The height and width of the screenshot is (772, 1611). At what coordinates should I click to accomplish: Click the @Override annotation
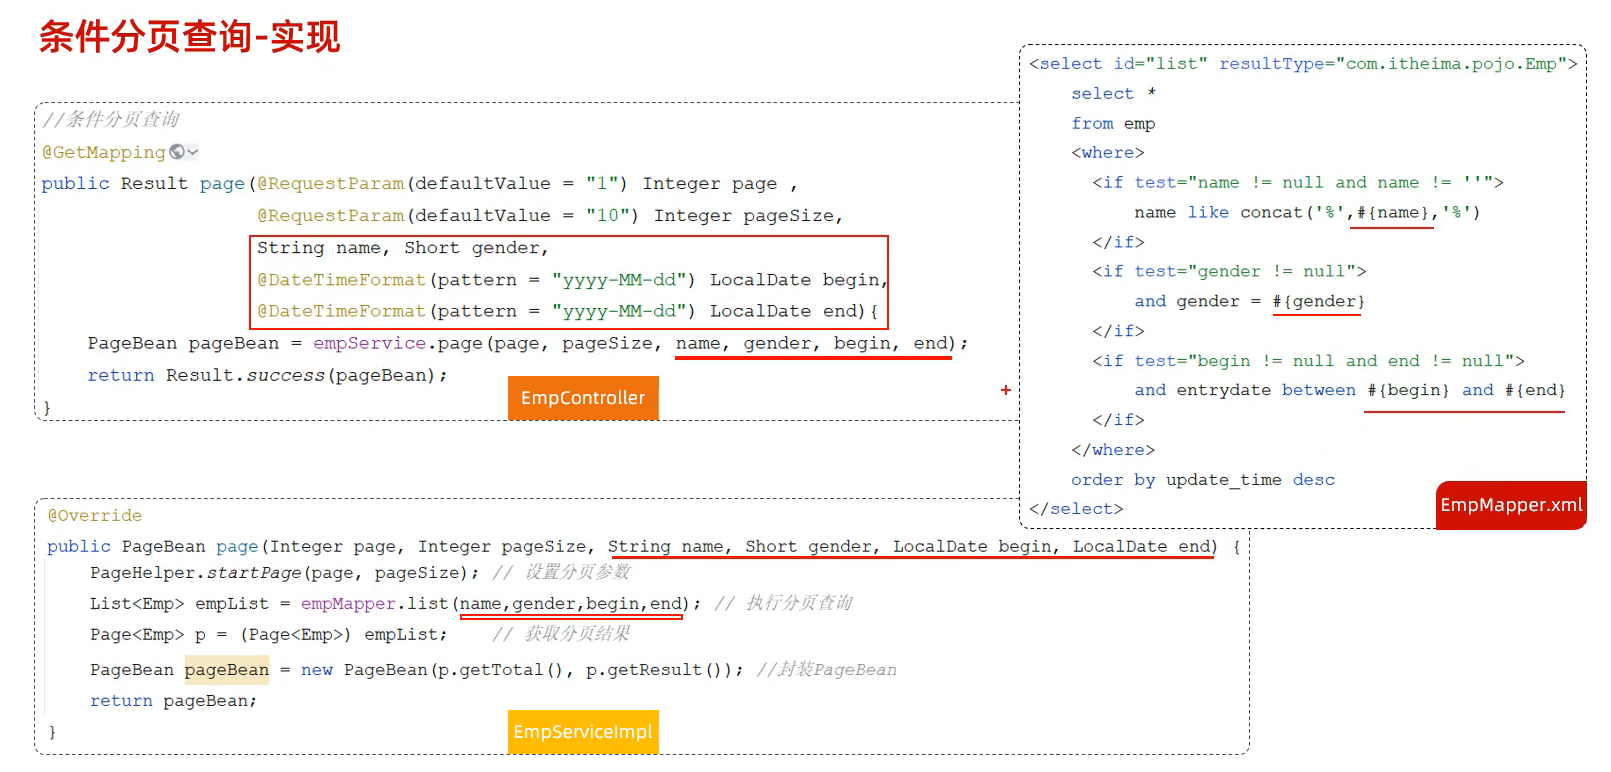point(95,516)
